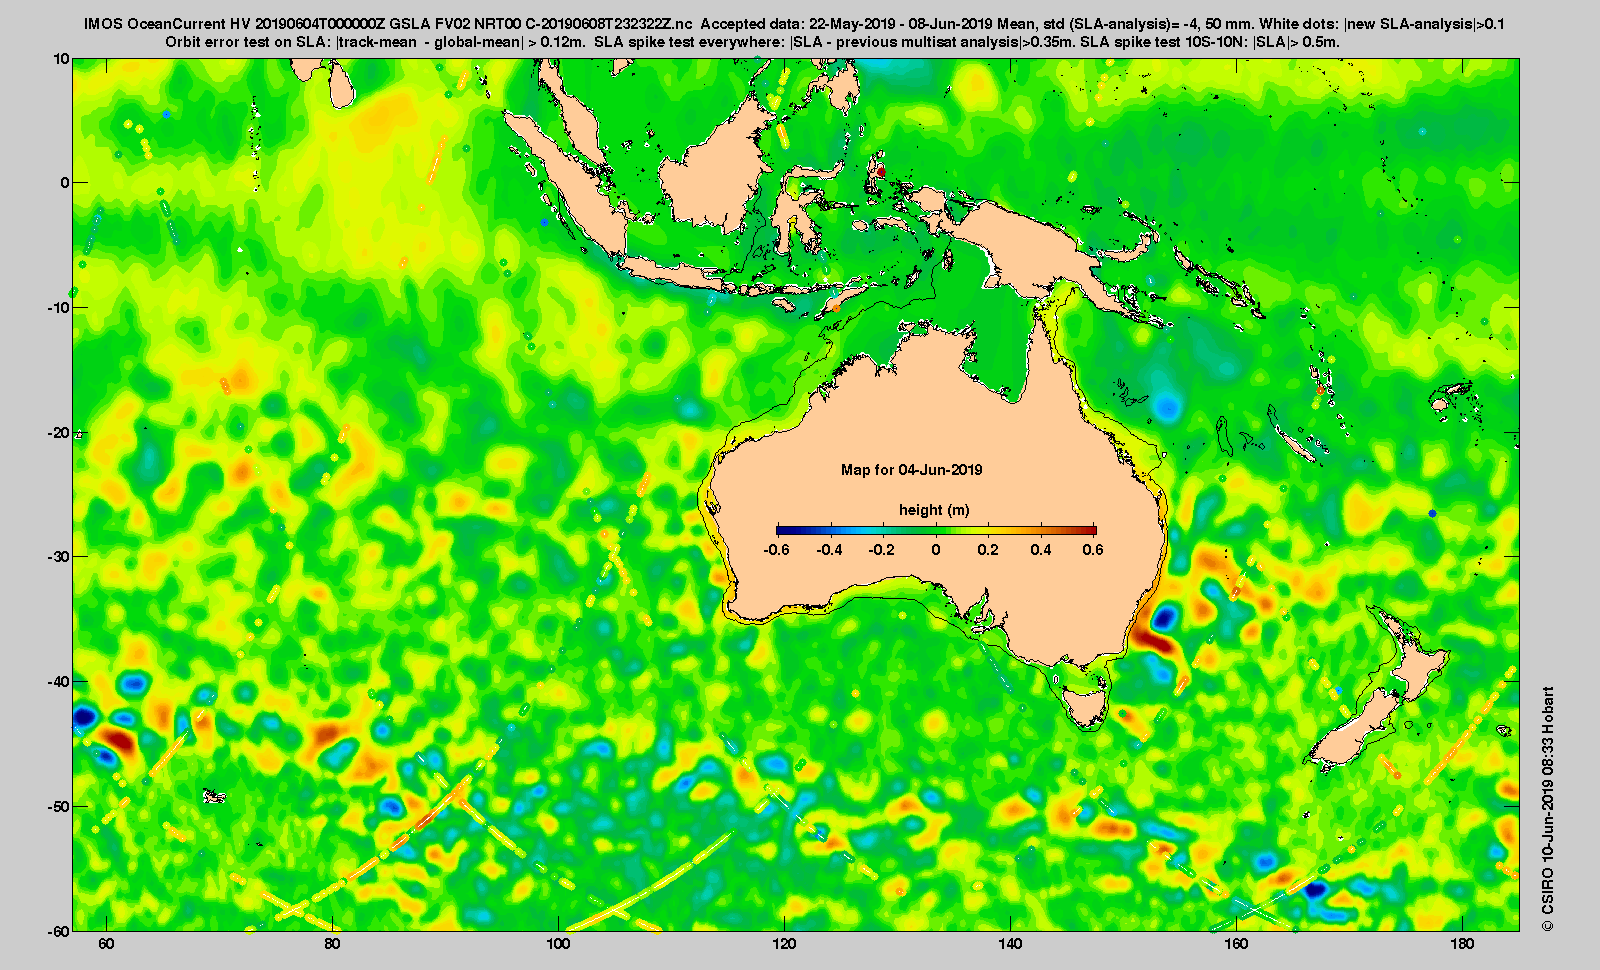Viewport: 1600px width, 970px height.
Task: Click the '© CSIRO 10-Jun-2019 08:33 Hobart' text
Action: 1548,809
